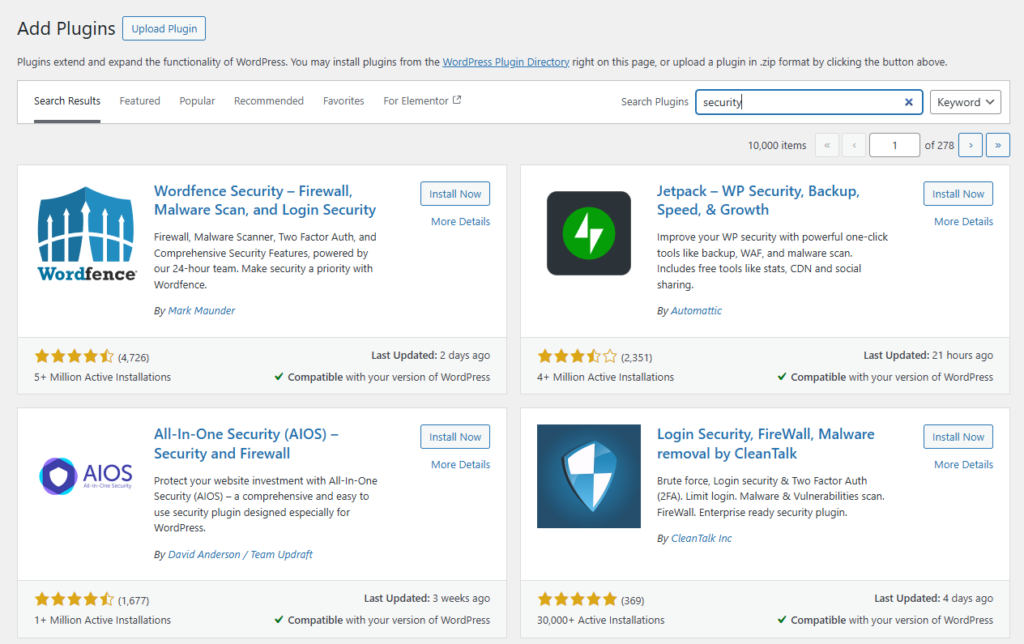Click the Upload Plugin button
This screenshot has height=644, width=1024.
tap(164, 29)
